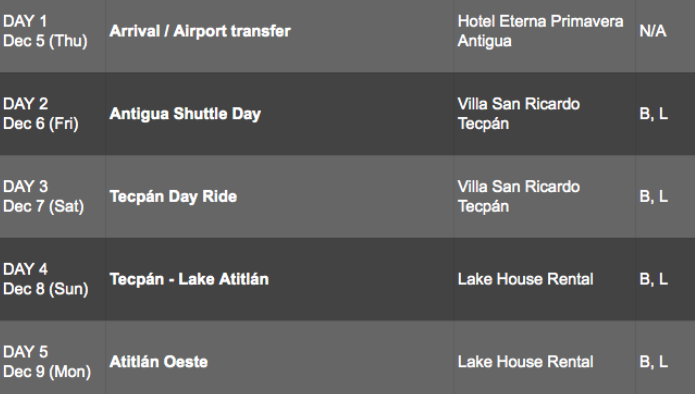Select the Arrival / Airport transfer title
Screen dimensions: 695x394
(200, 31)
